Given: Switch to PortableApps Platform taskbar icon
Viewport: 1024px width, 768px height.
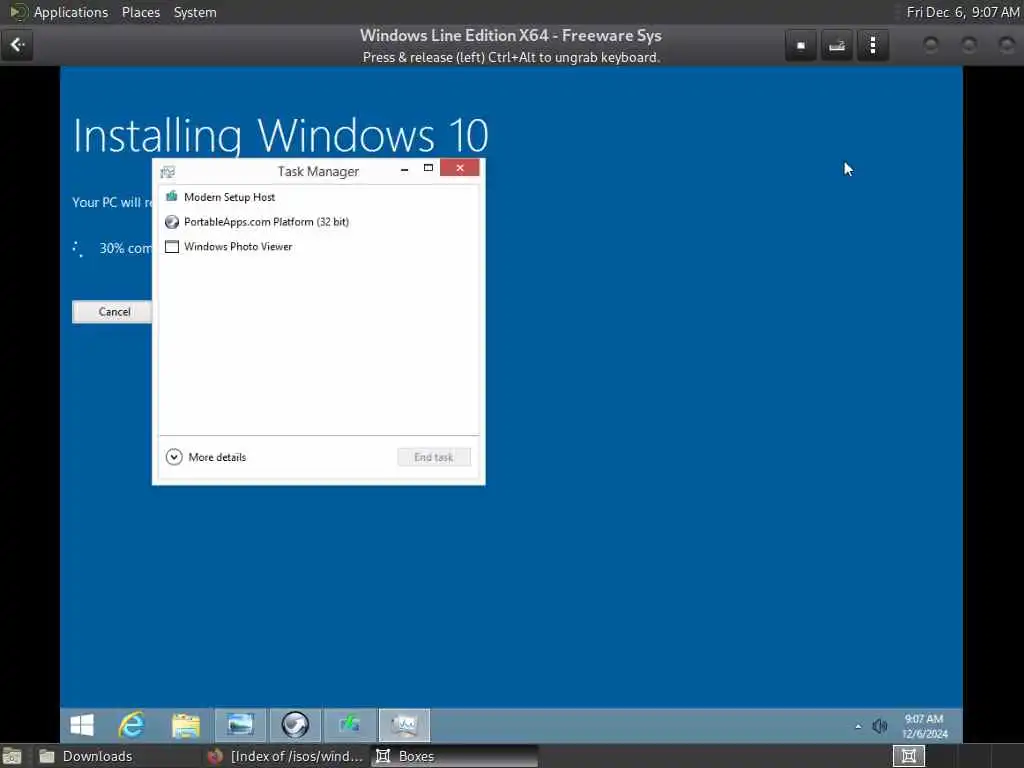Looking at the screenshot, I should click(295, 725).
